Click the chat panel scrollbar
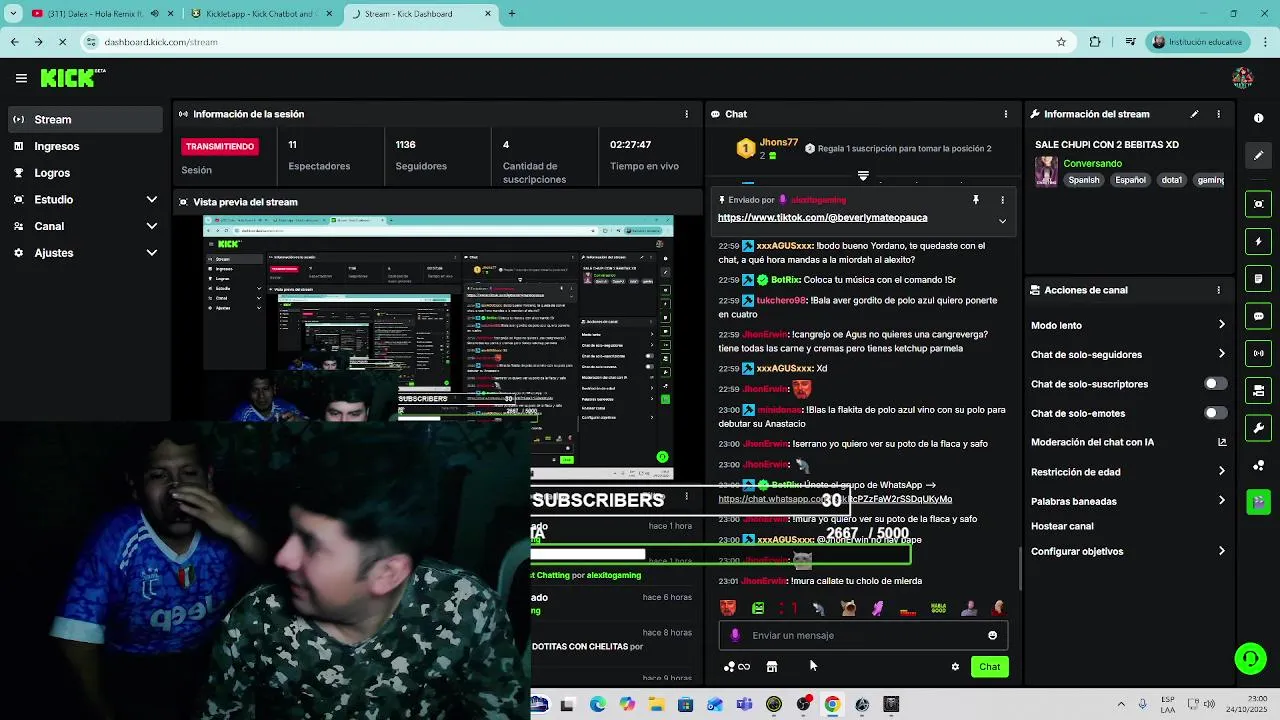The height and width of the screenshot is (720, 1280). [1019, 570]
